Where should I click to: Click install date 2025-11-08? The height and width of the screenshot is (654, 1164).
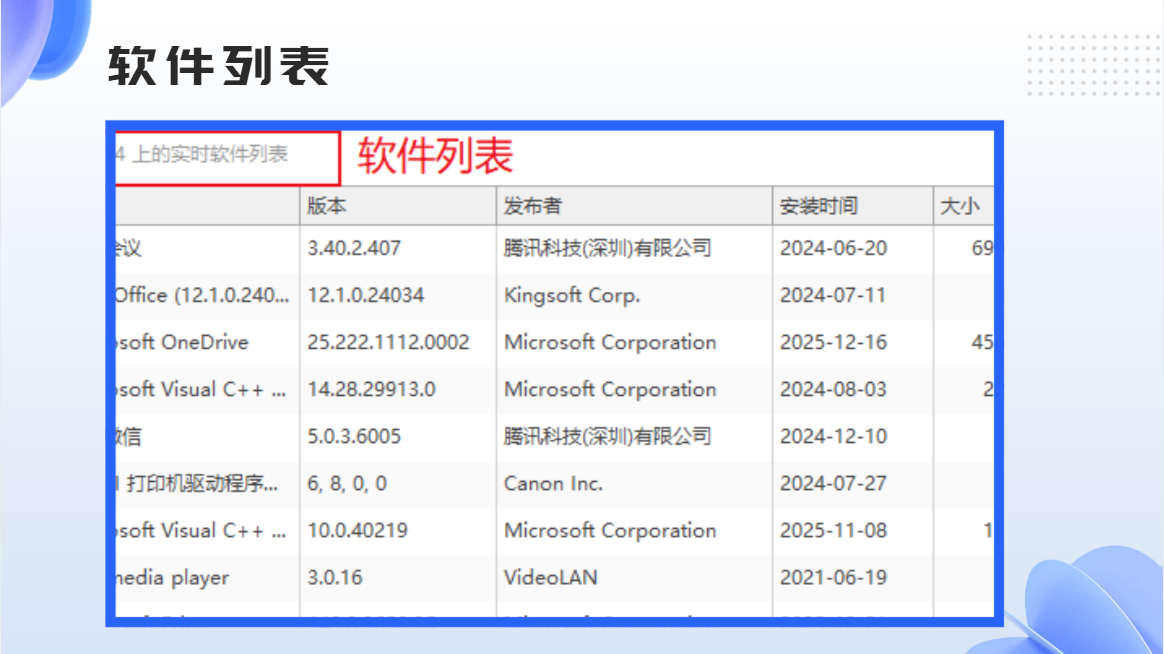(x=833, y=530)
